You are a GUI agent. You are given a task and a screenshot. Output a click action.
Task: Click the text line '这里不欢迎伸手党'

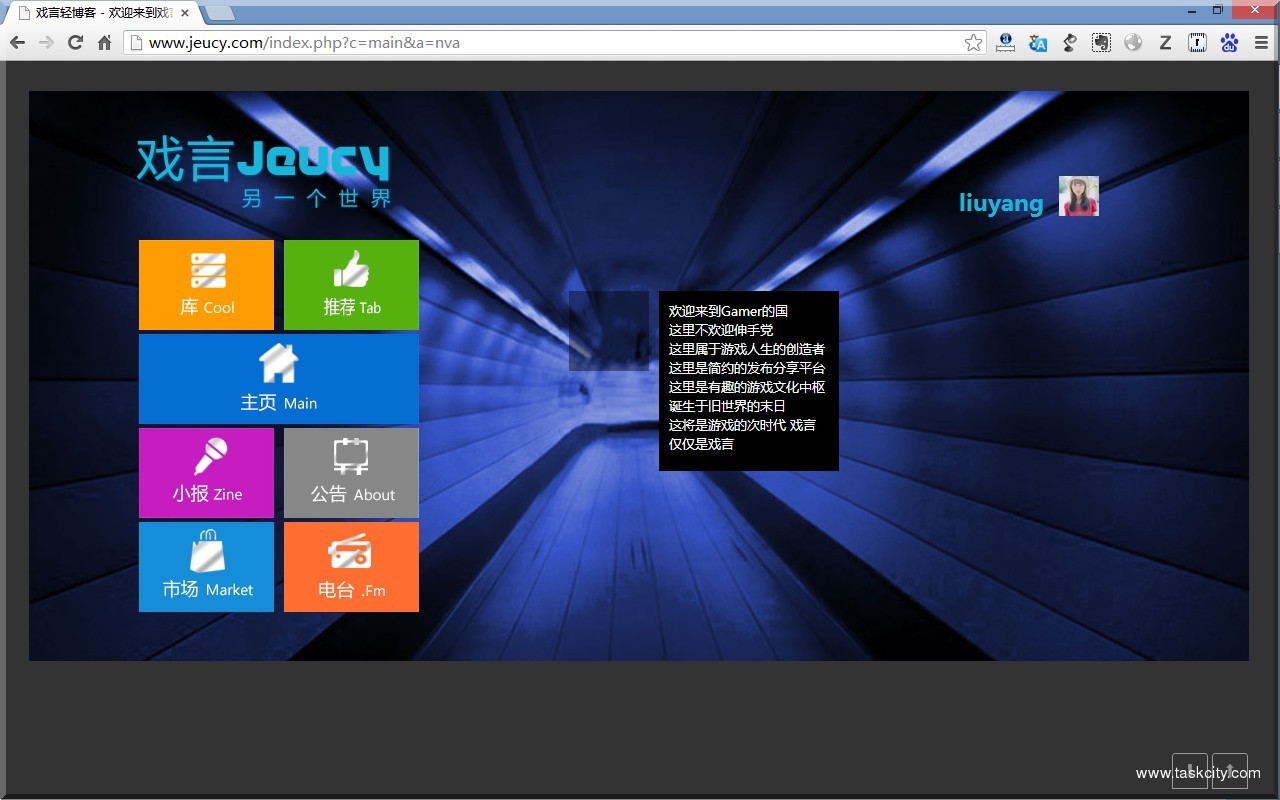click(721, 330)
